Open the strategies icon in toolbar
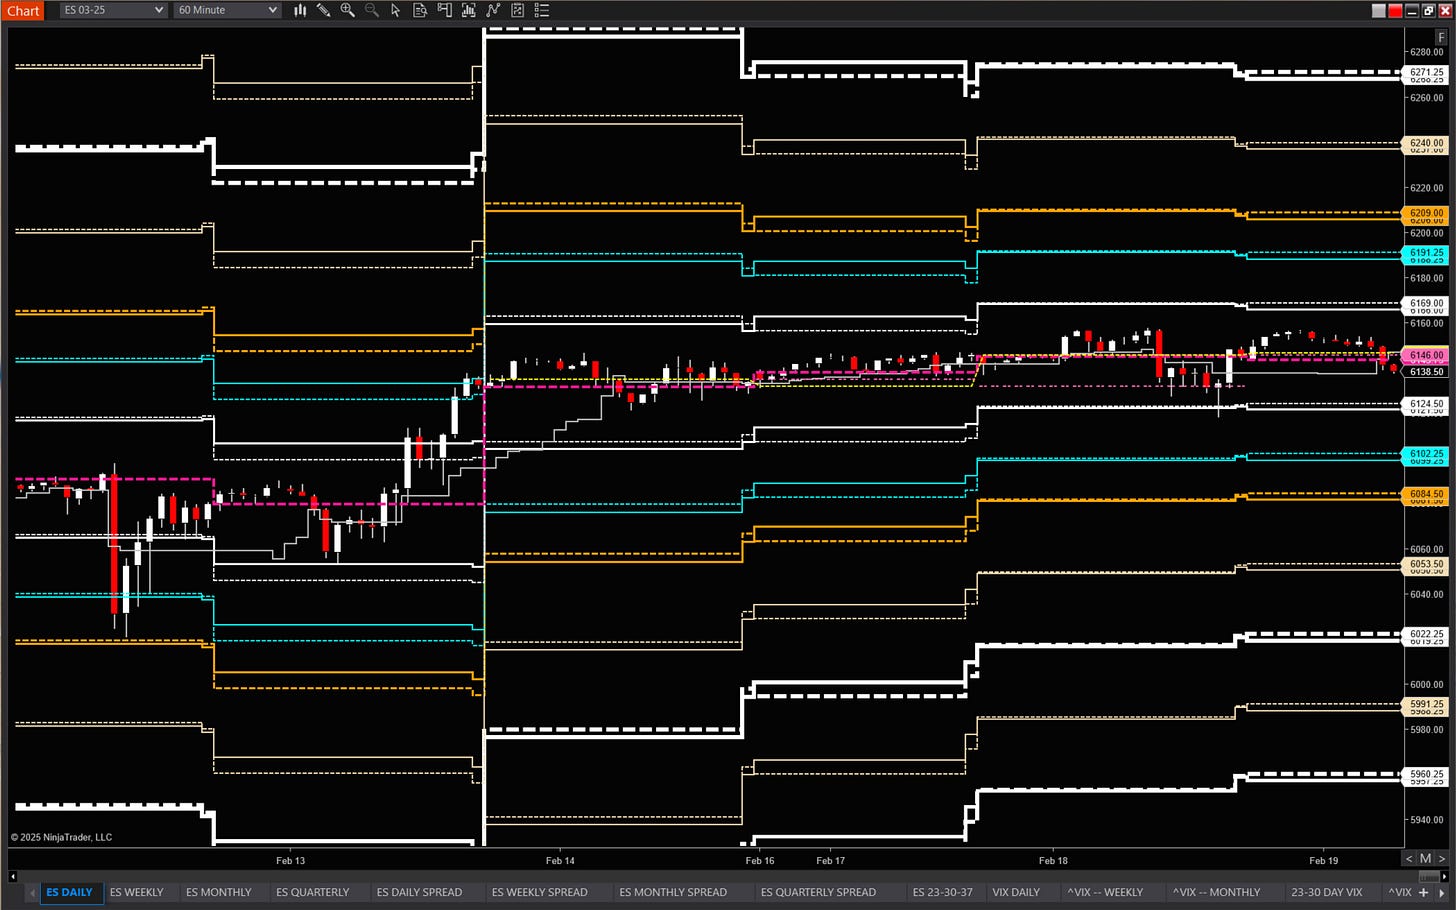Viewport: 1456px width, 910px height. click(517, 10)
